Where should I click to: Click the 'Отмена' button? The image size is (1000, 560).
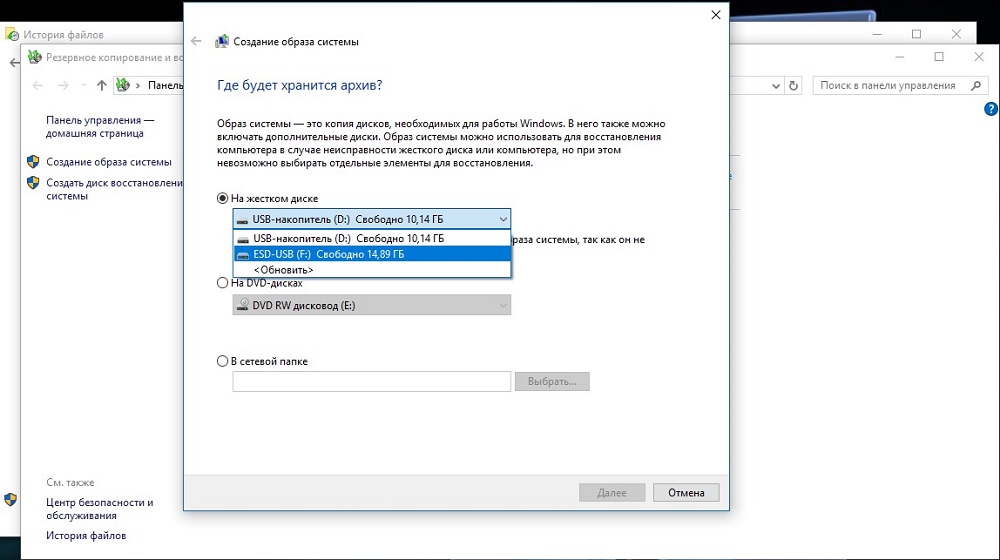coord(686,492)
